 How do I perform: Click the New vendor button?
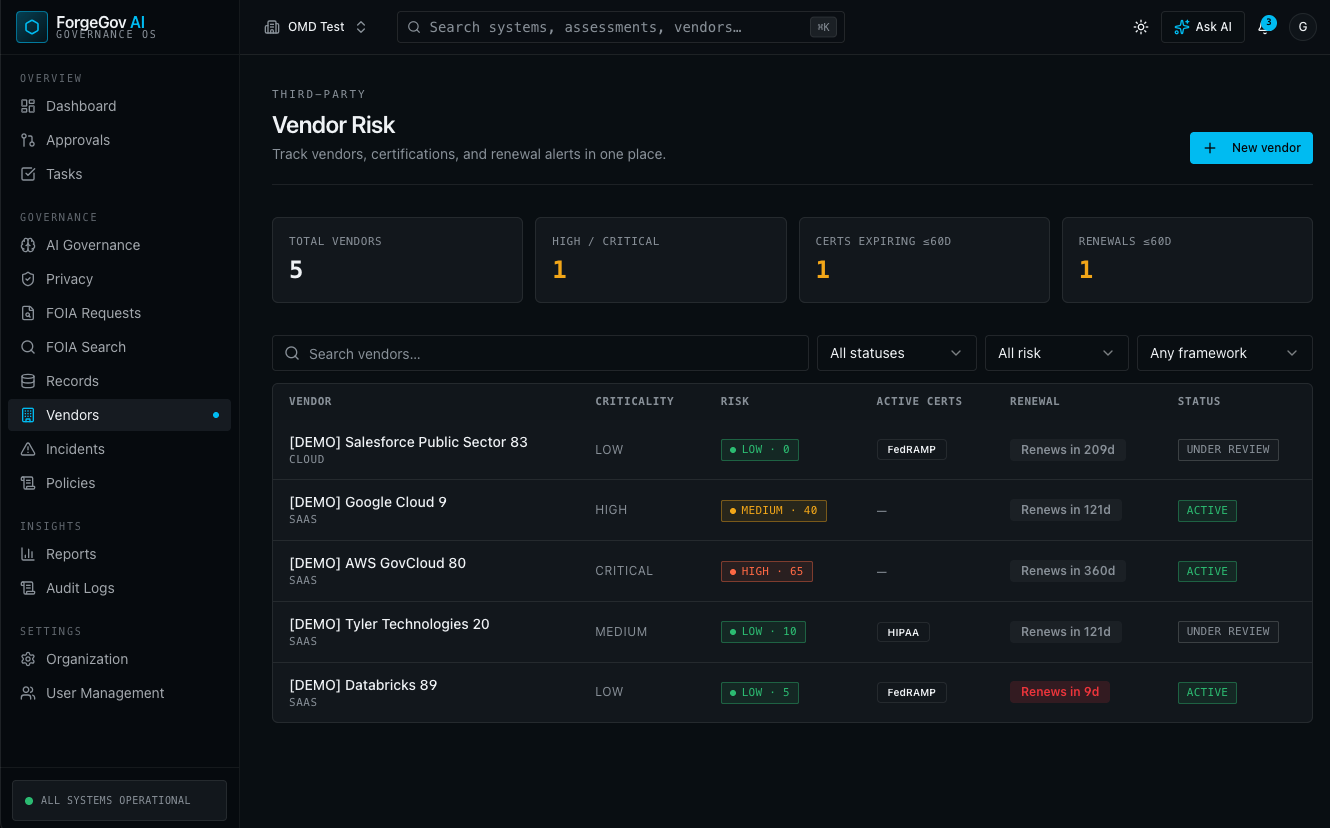(x=1251, y=148)
